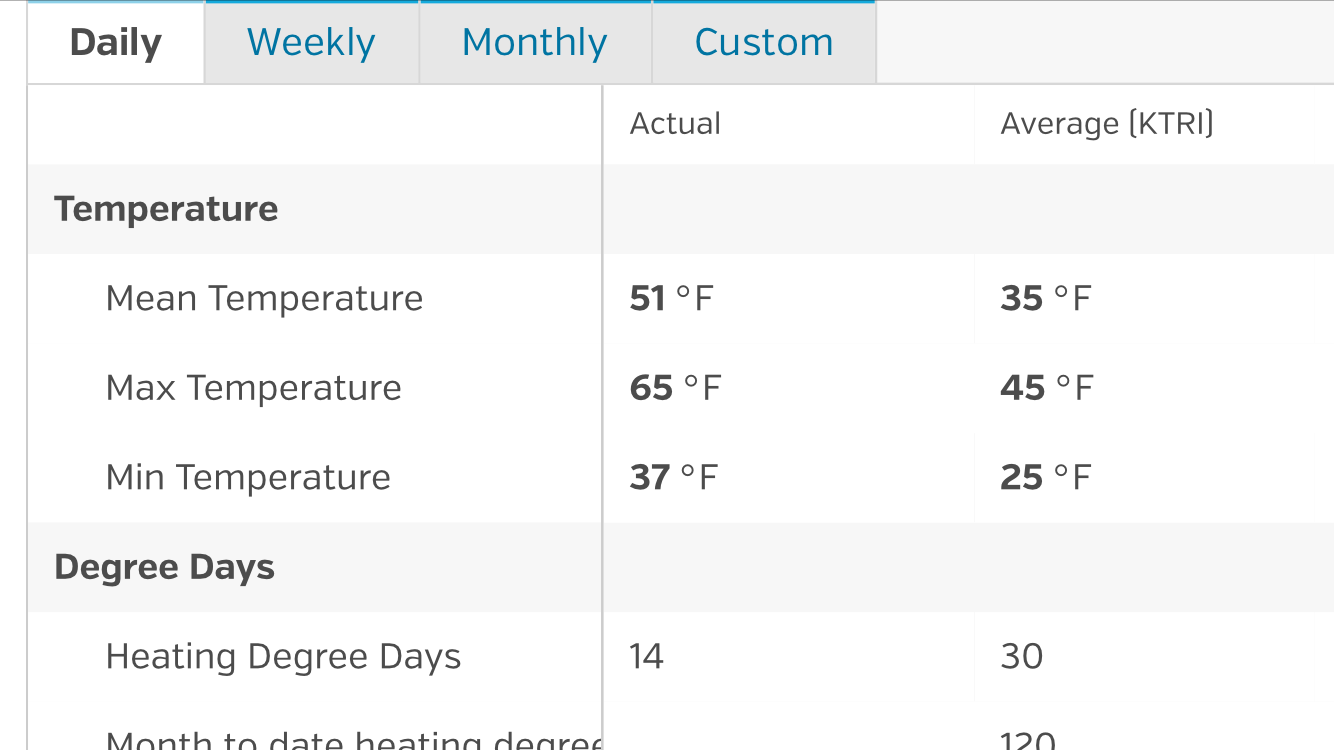Select the Mean Temperature row label
The width and height of the screenshot is (1334, 750).
coord(264,298)
